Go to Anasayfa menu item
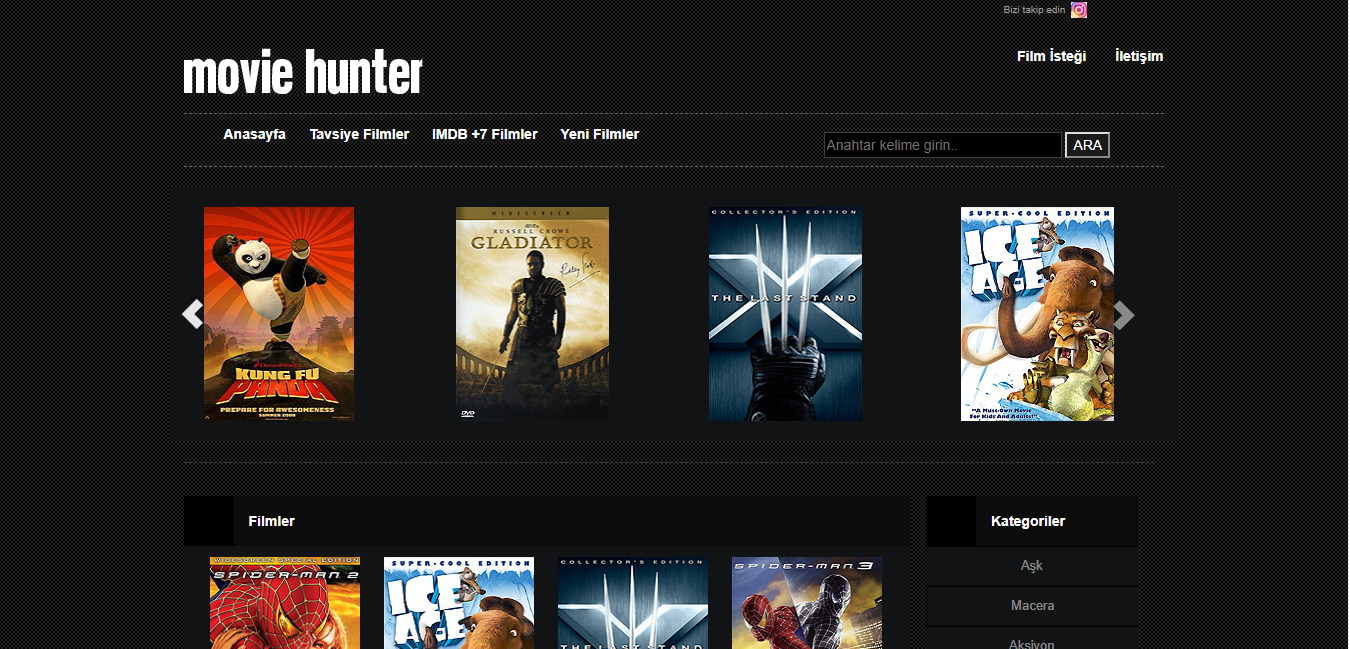This screenshot has height=649, width=1349. (254, 134)
